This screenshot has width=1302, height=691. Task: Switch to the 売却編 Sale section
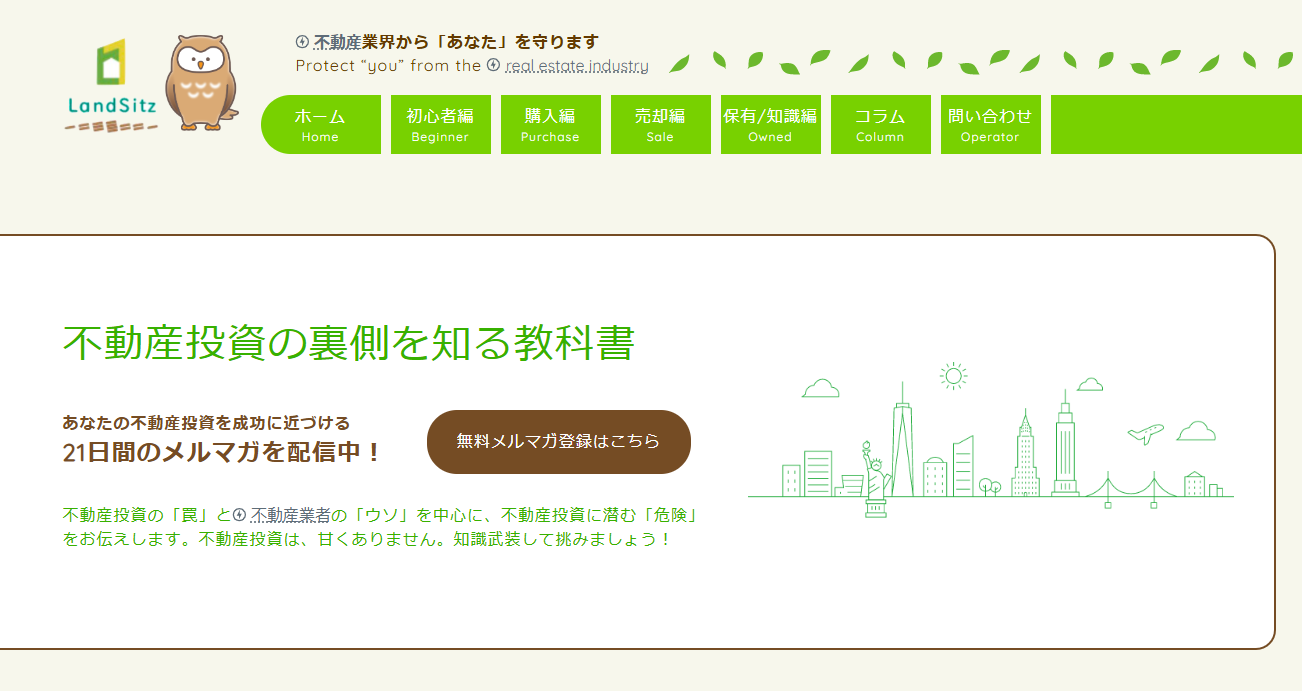click(x=660, y=124)
